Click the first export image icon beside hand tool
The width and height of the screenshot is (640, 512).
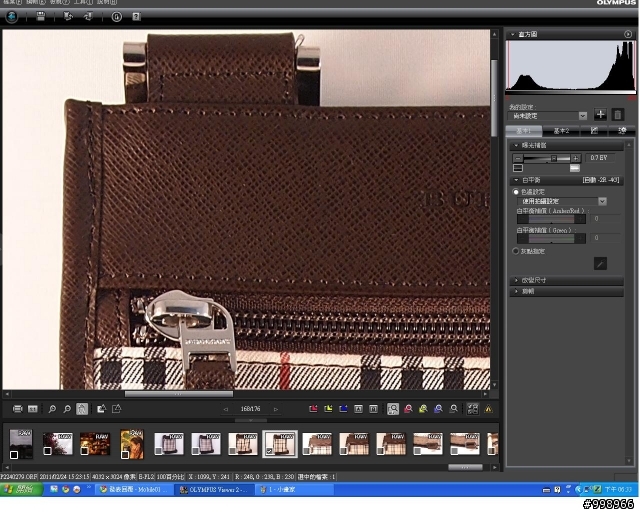[x=101, y=409]
